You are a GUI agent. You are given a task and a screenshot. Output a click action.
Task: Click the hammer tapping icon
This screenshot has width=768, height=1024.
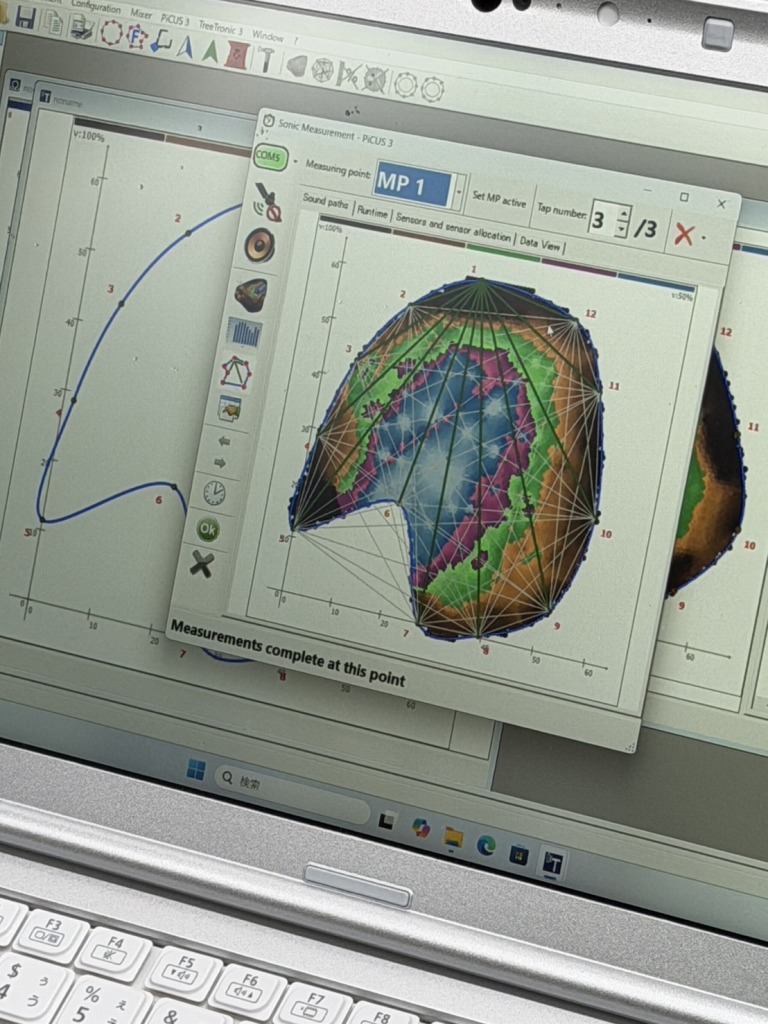pos(265,60)
